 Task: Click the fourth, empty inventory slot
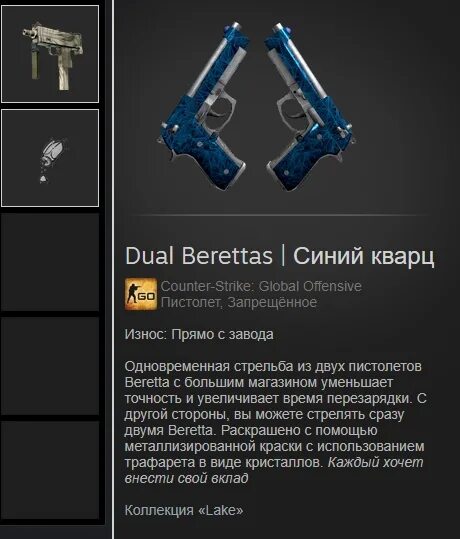(x=50, y=366)
